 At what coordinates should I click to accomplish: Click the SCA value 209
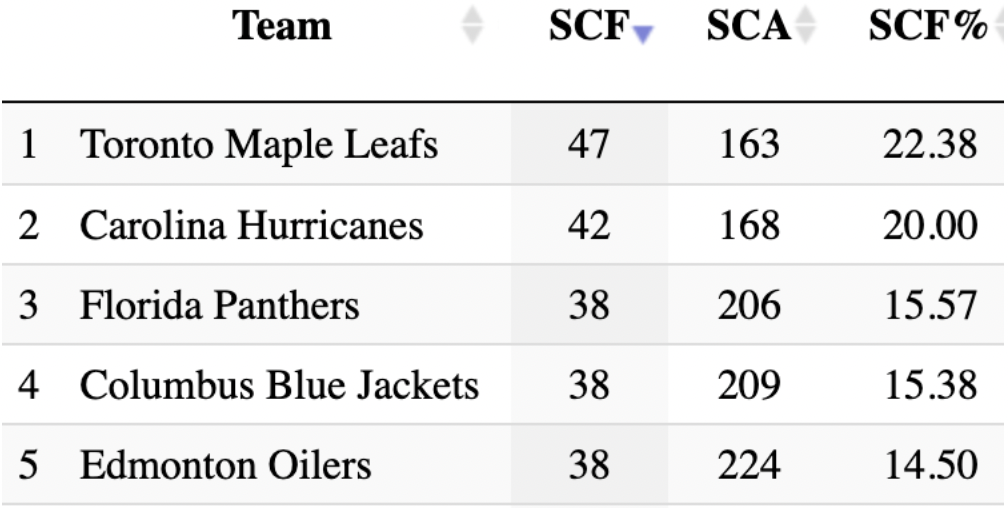click(x=749, y=385)
